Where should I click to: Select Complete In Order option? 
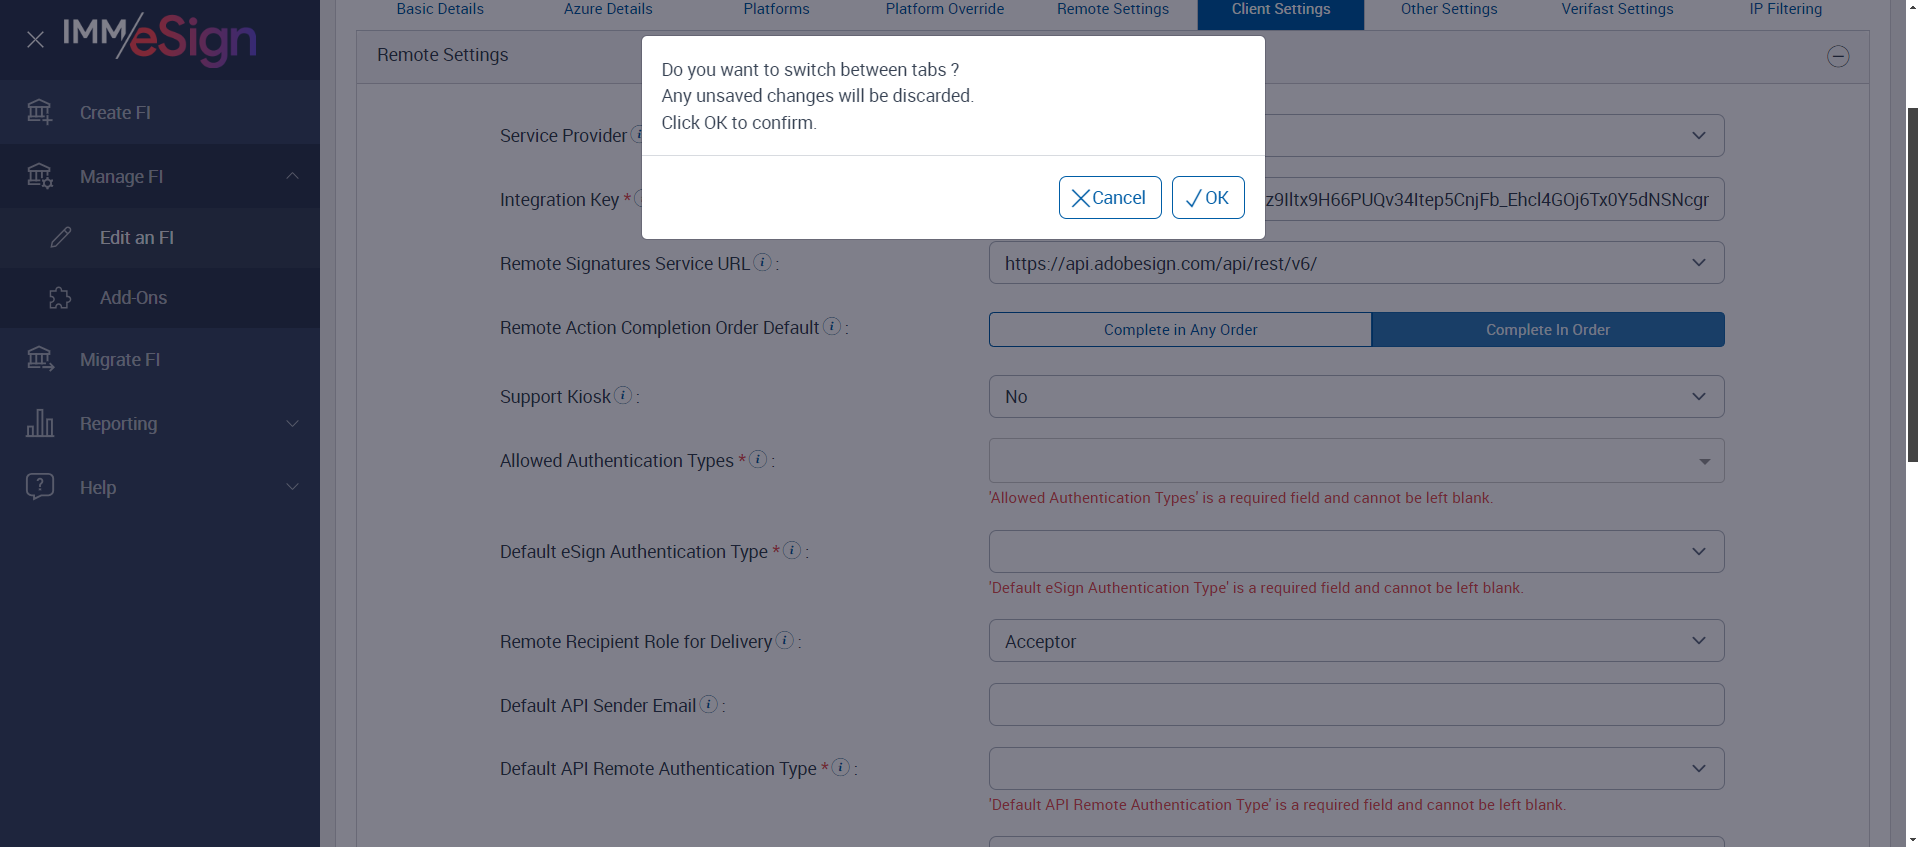pyautogui.click(x=1547, y=330)
